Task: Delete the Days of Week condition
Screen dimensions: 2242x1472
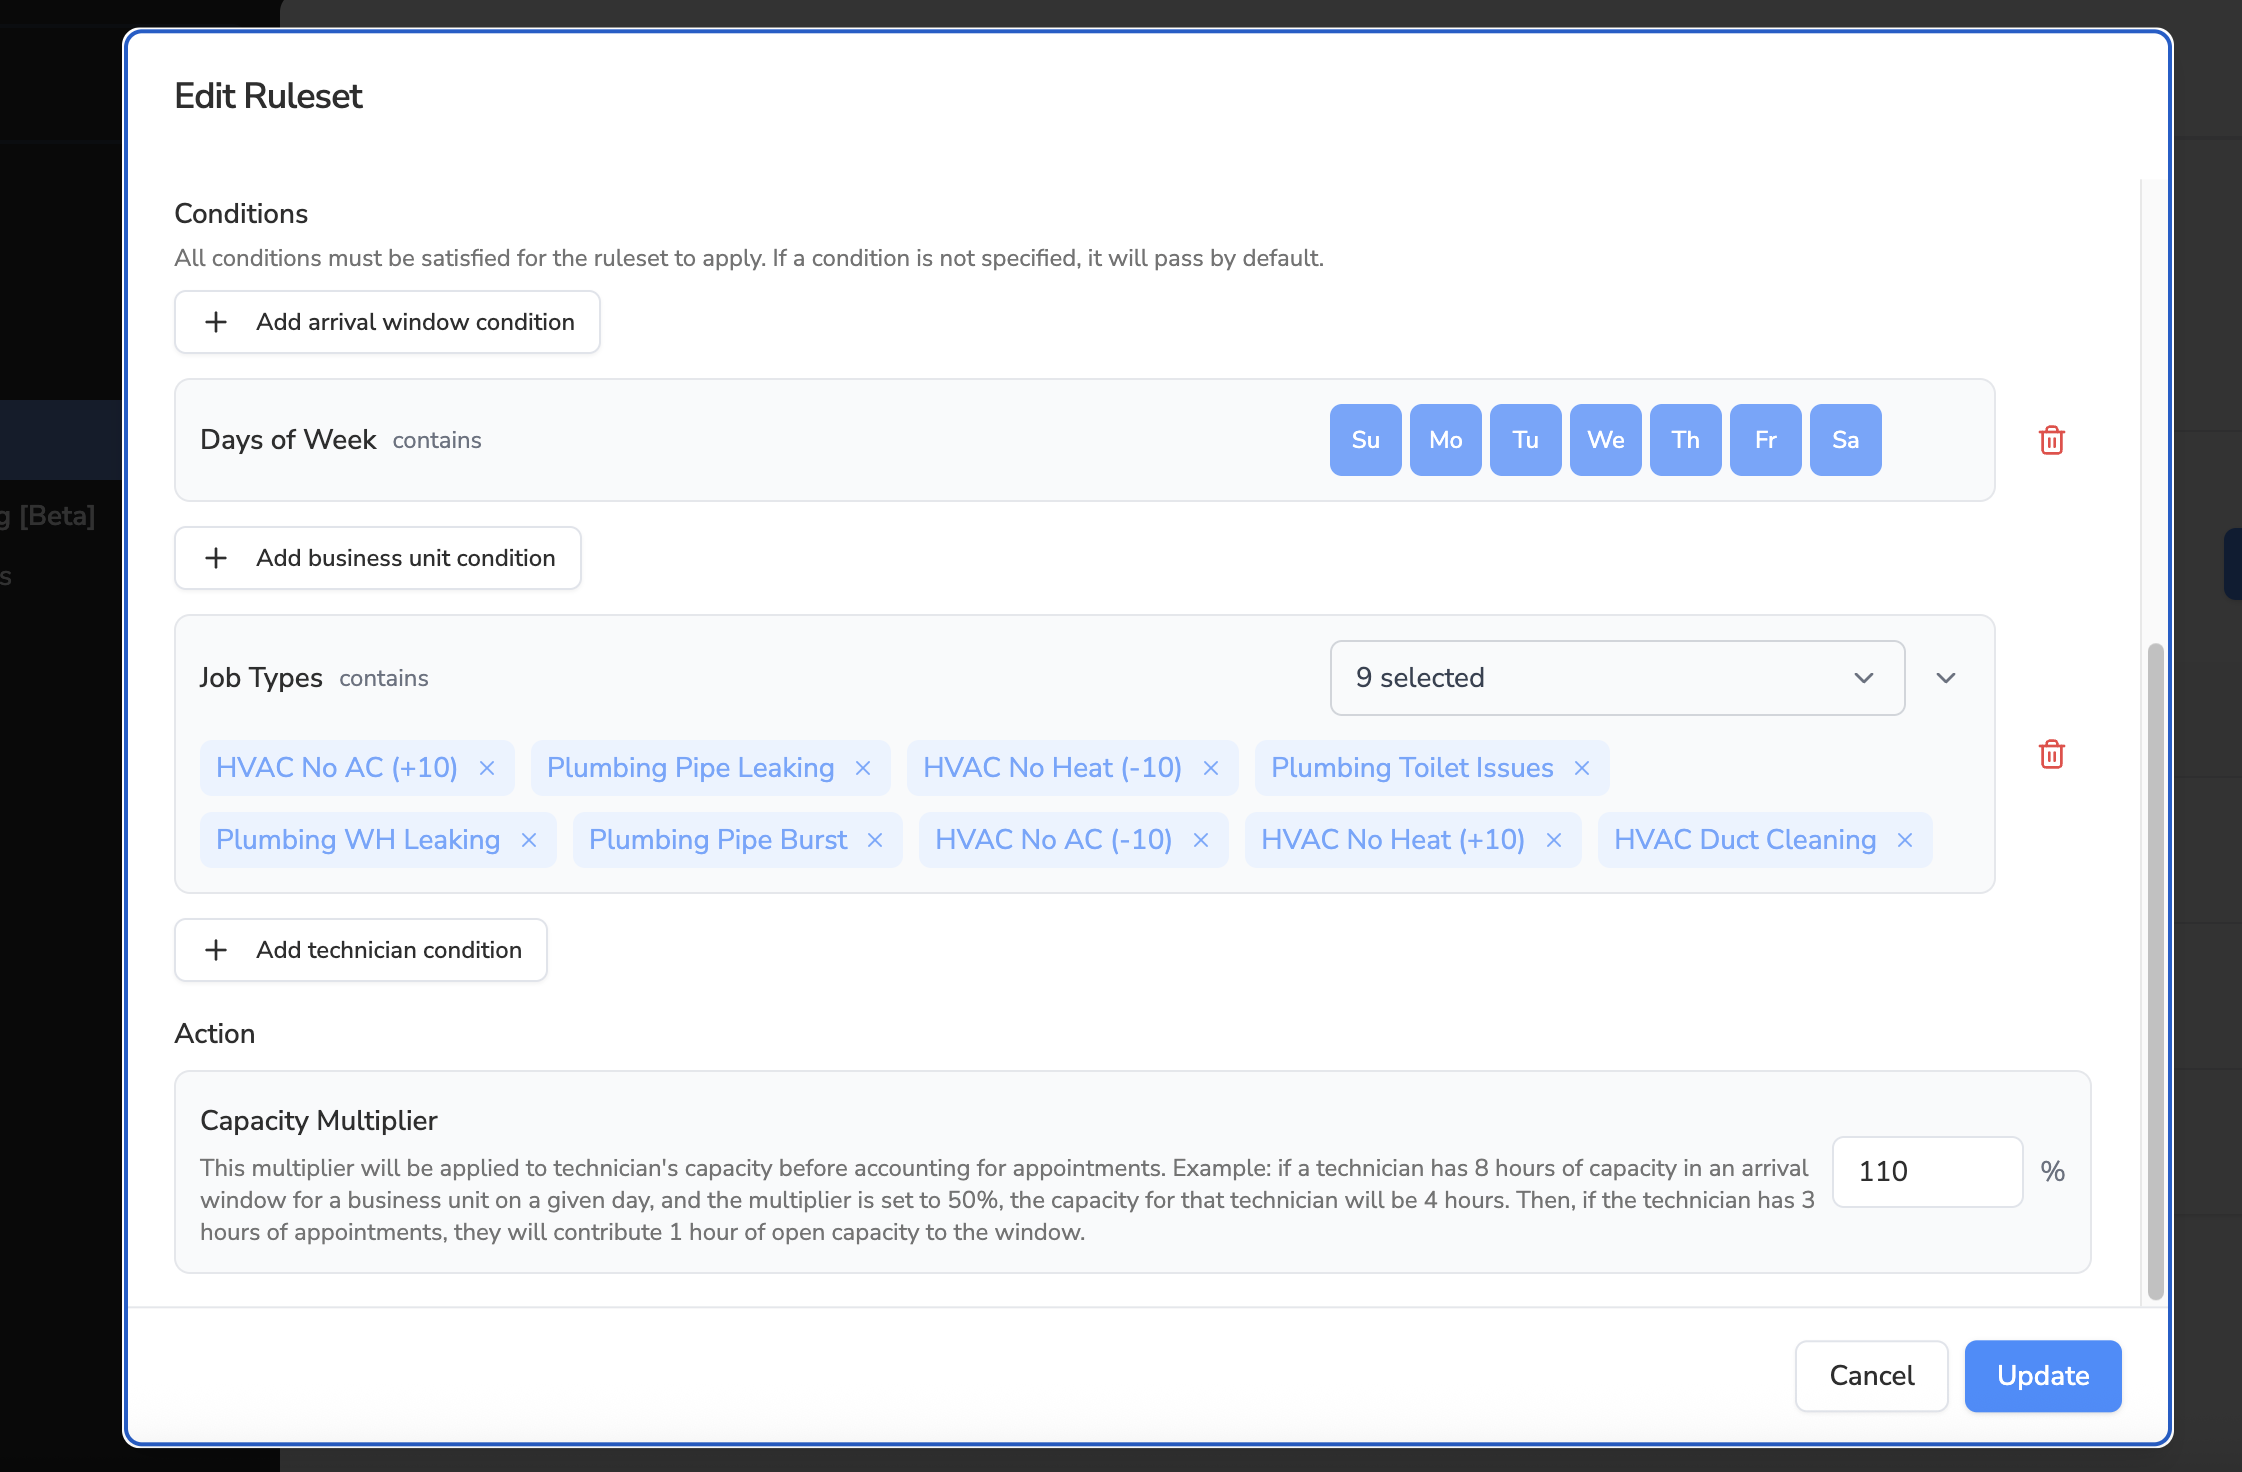Action: [x=2051, y=440]
